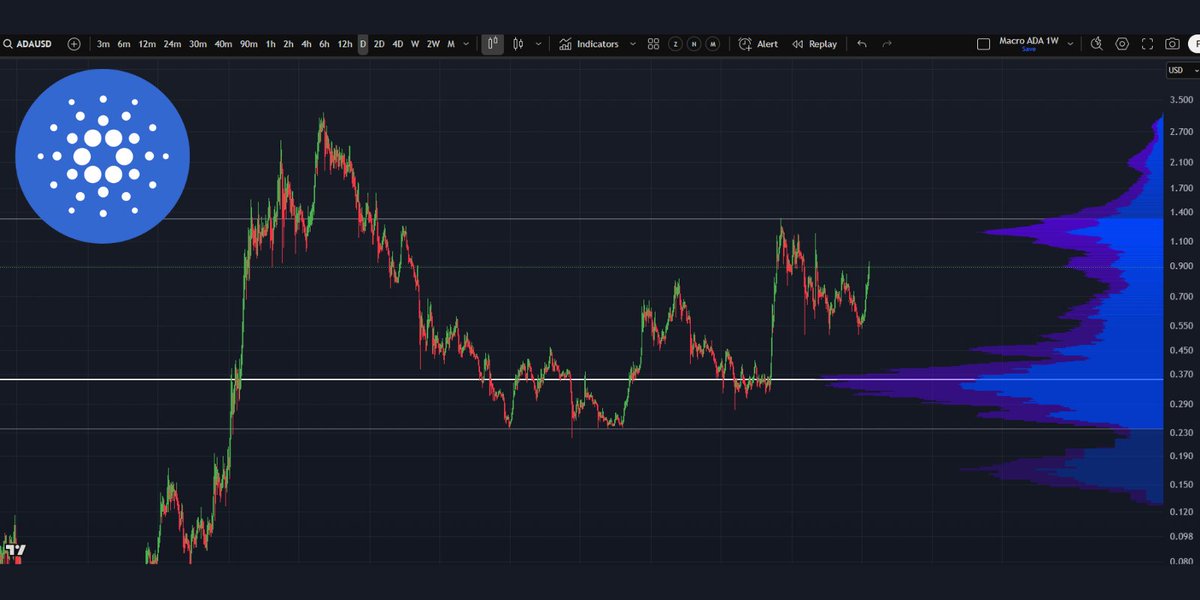Switch to the 6m timeframe
Screen dimensions: 1200x600
(124, 44)
